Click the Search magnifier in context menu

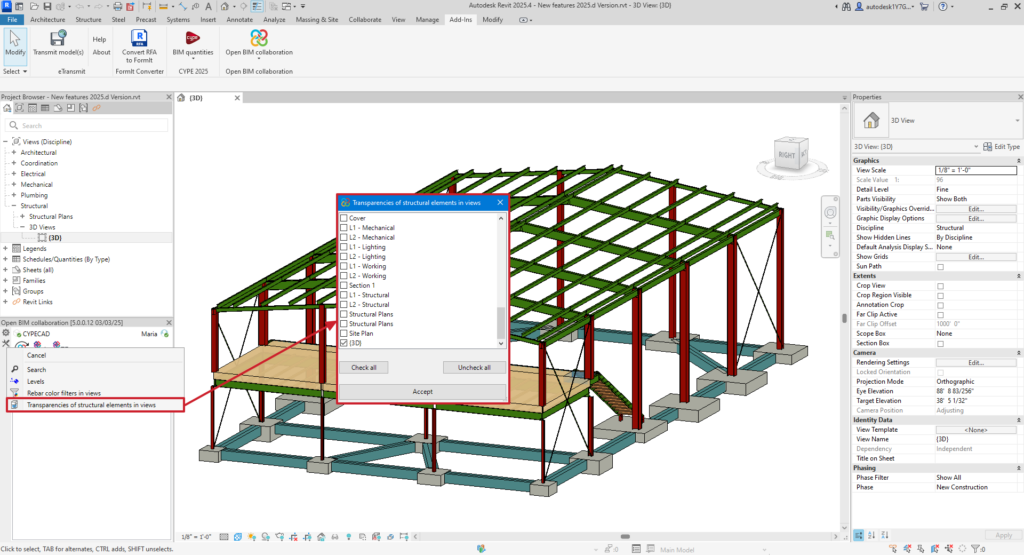pyautogui.click(x=14, y=369)
